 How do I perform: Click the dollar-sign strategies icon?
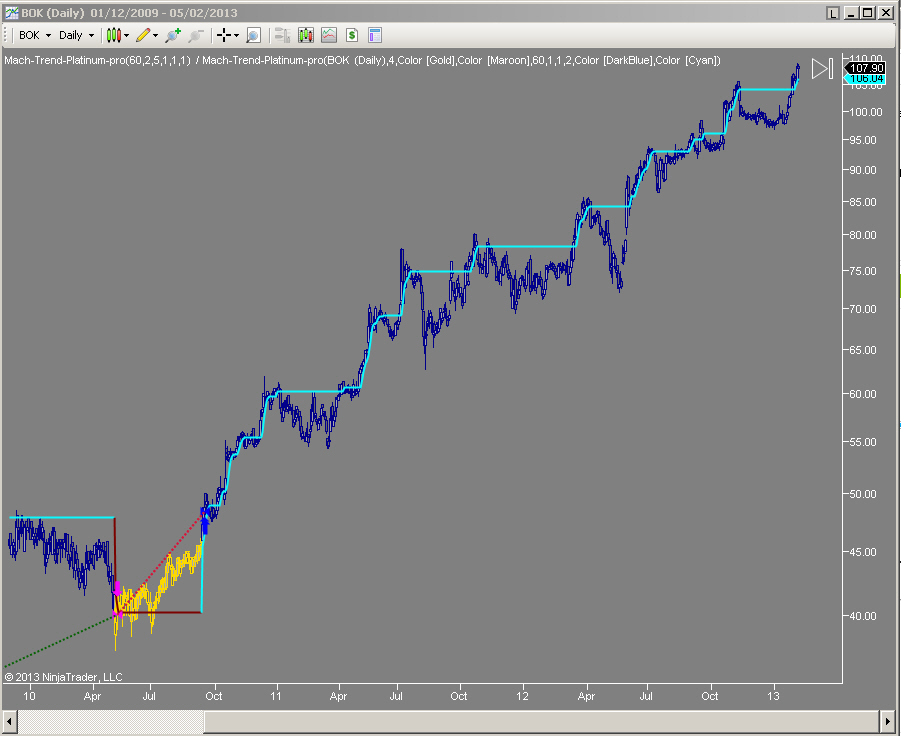351,35
